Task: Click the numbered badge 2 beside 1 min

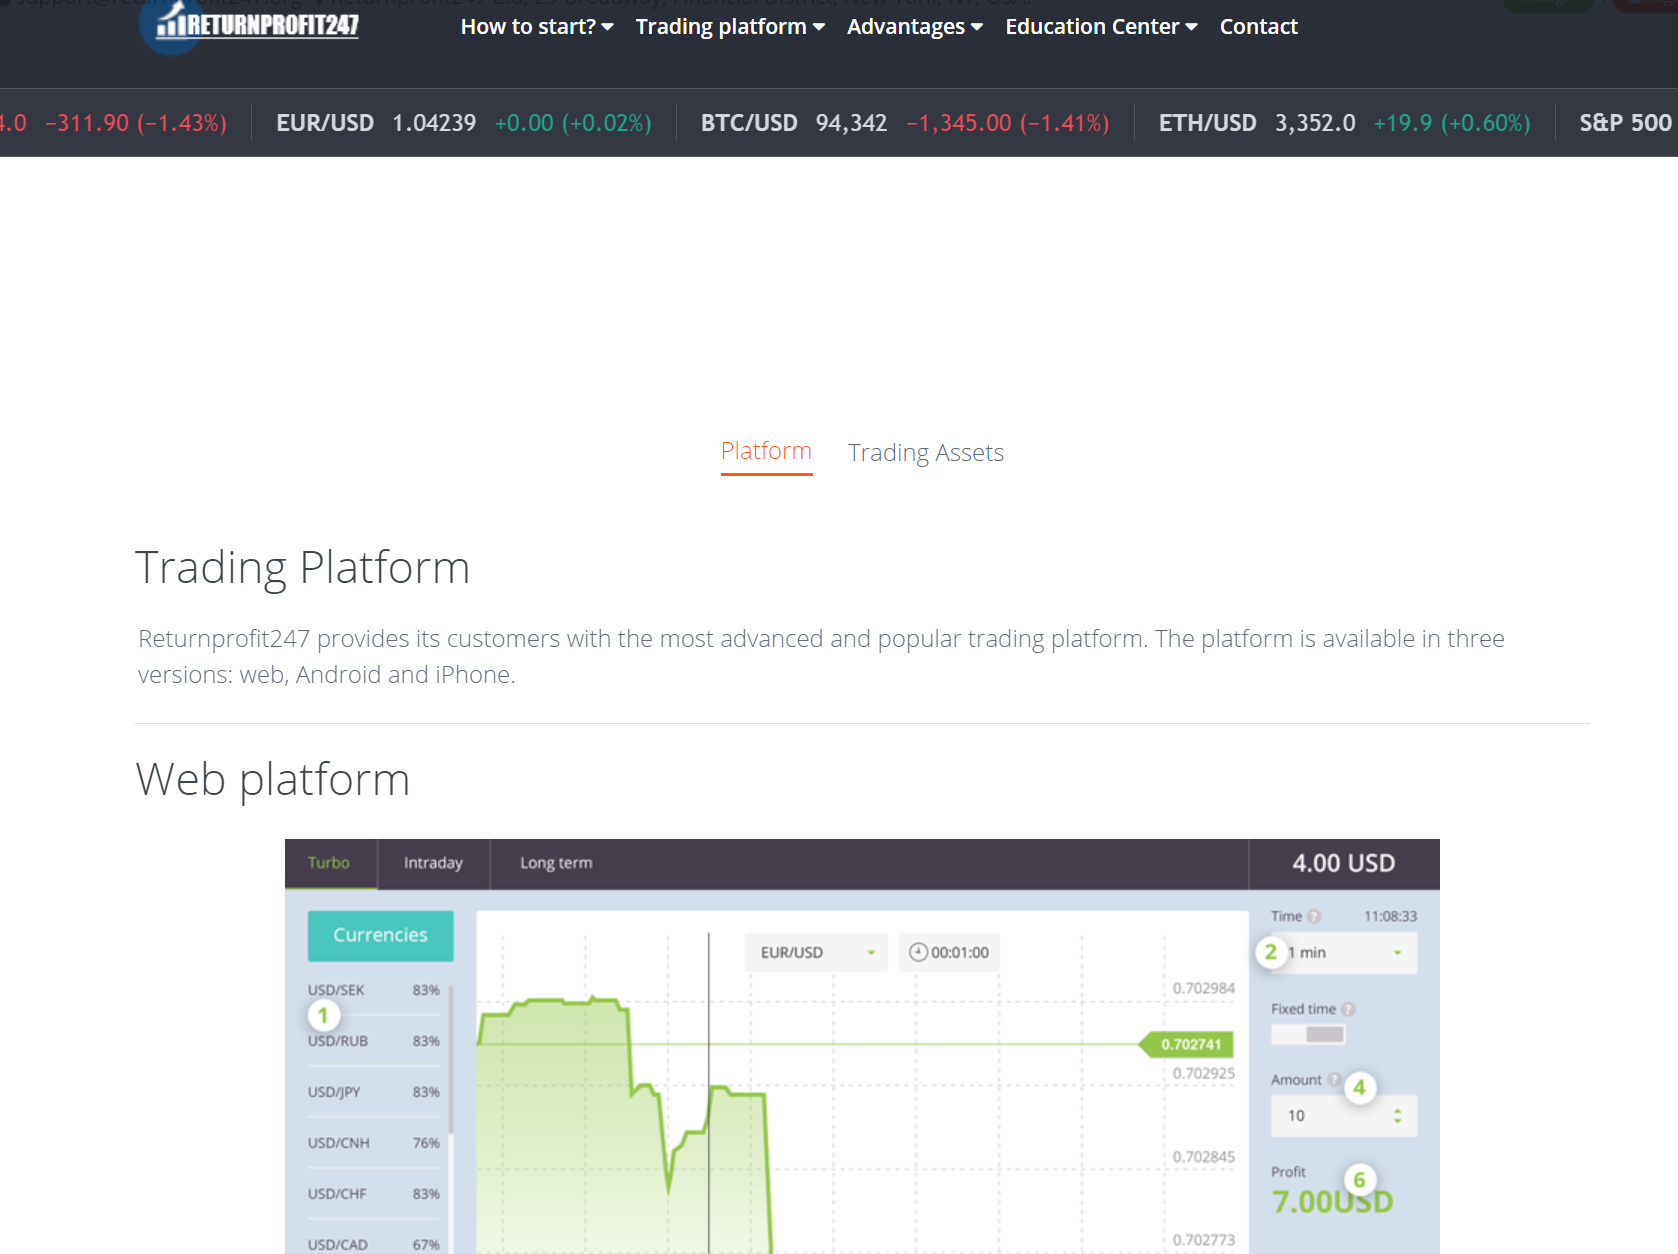Action: coord(1270,952)
